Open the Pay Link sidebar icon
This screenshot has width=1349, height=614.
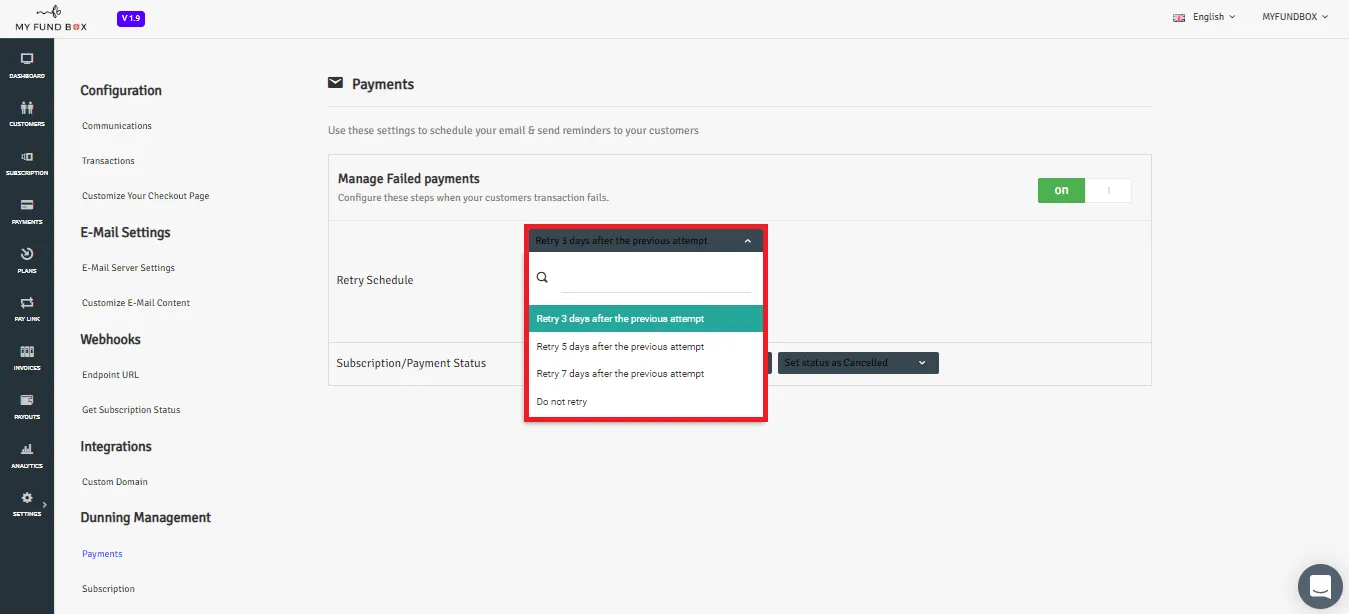(27, 303)
